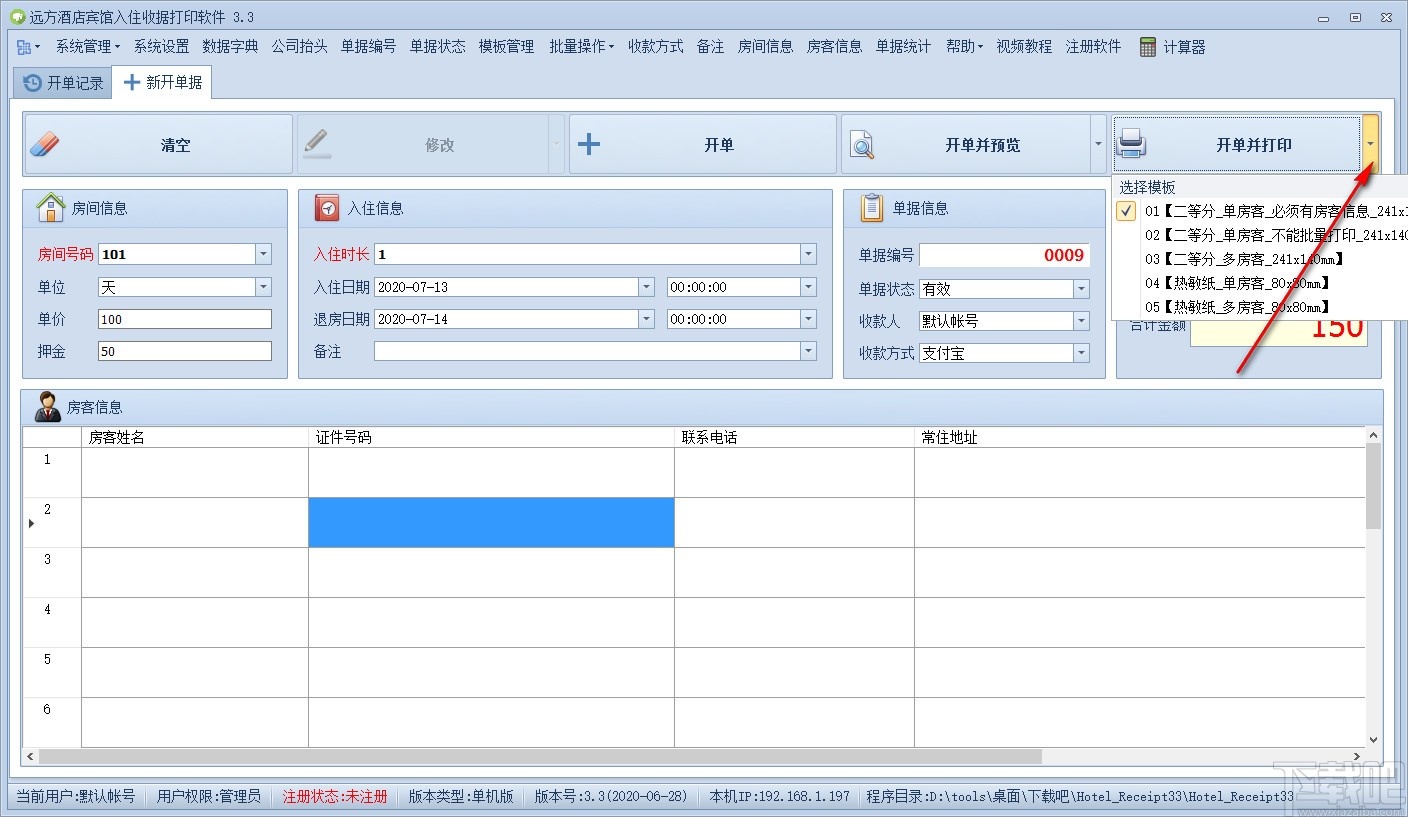This screenshot has width=1408, height=817.
Task: Click the clipboard icon in 单据信息 panel
Action: [872, 207]
